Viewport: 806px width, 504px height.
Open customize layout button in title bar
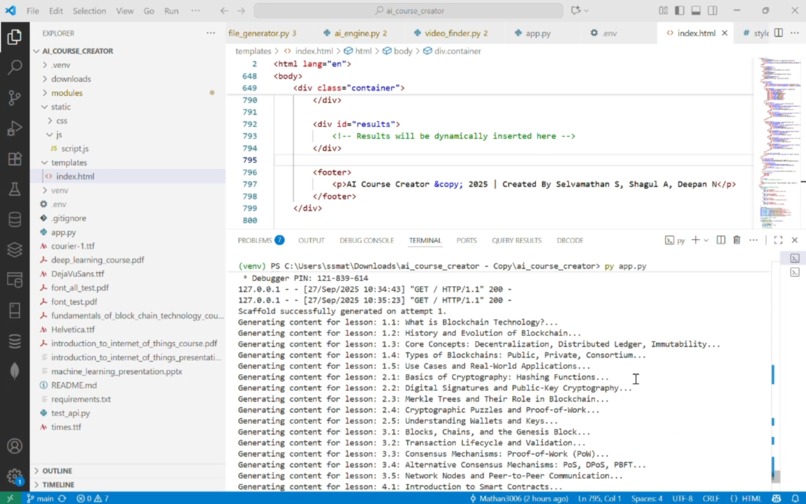click(663, 11)
